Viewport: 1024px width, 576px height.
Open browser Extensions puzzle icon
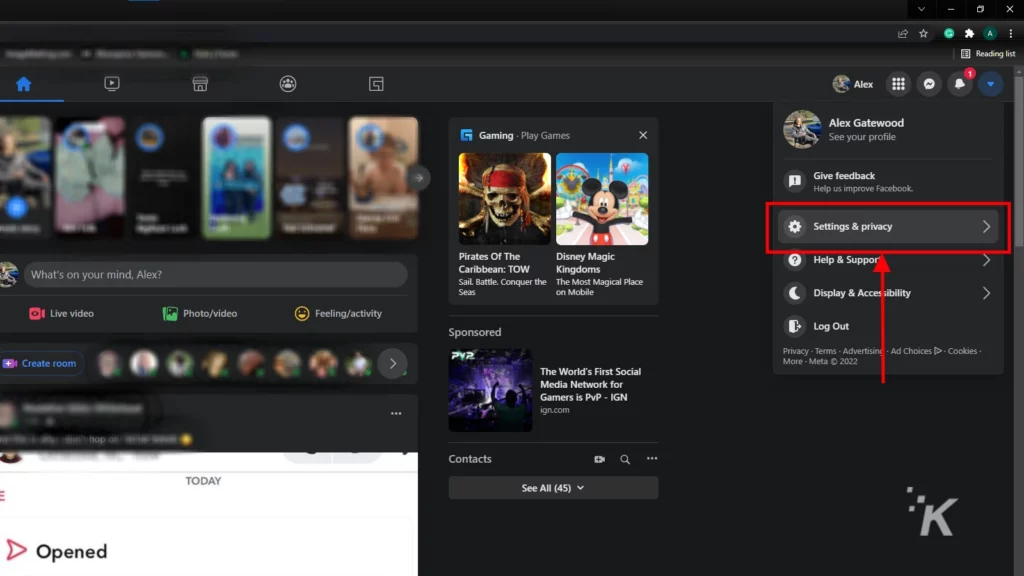[x=970, y=33]
